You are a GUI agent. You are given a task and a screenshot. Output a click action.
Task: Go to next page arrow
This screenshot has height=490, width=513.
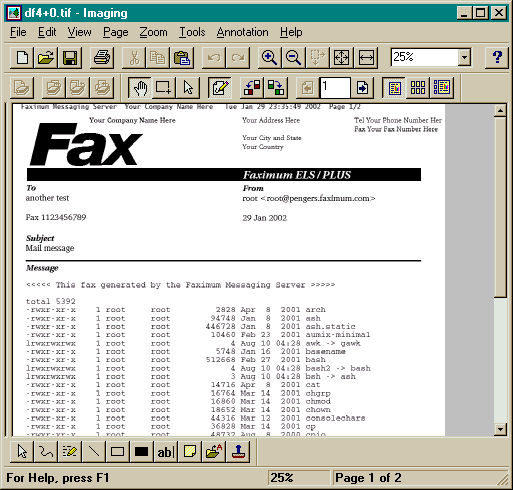[x=362, y=88]
